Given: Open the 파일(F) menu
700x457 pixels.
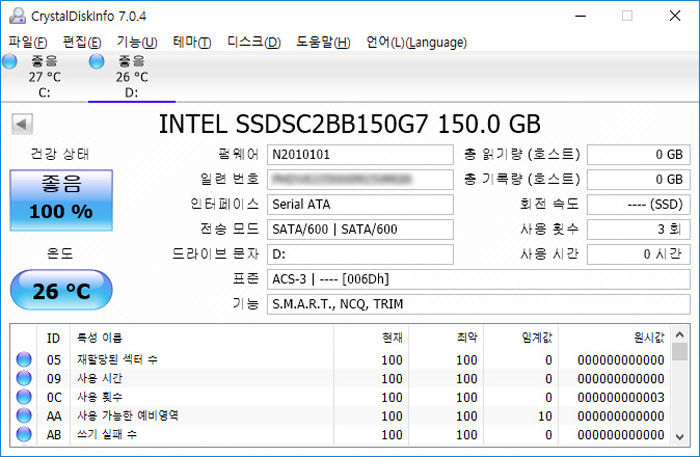Looking at the screenshot, I should click(x=28, y=42).
